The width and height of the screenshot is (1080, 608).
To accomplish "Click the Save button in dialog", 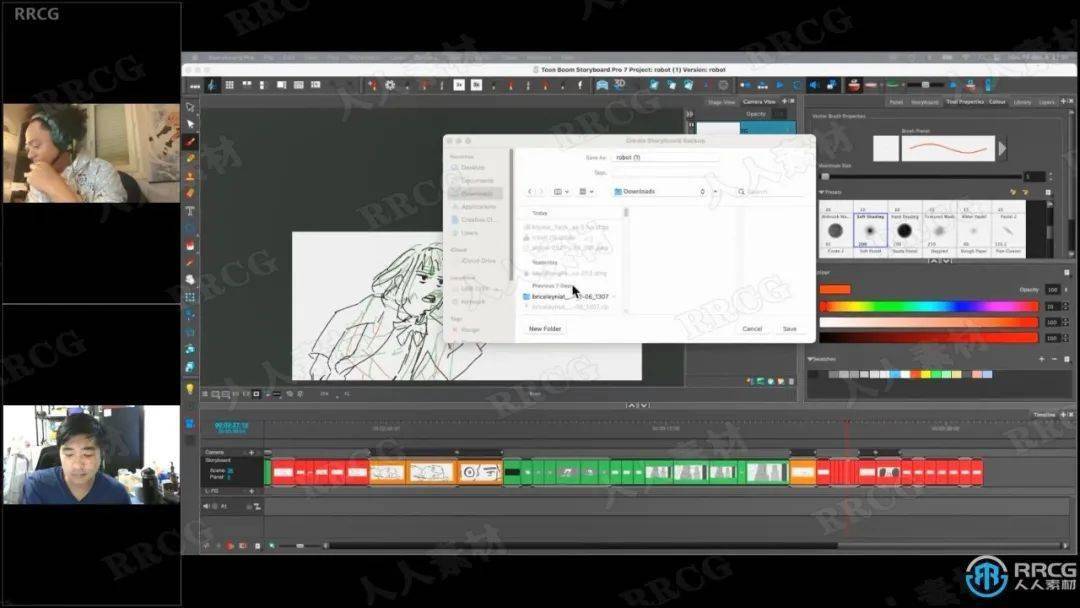I will [789, 328].
